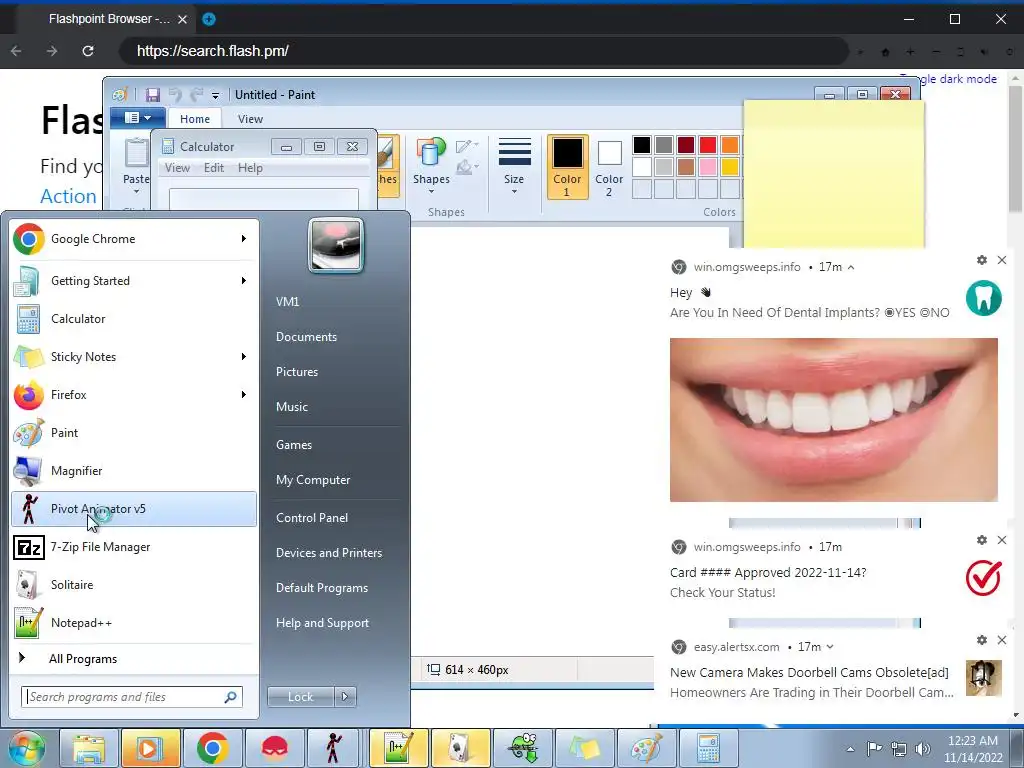
Task: Launch Firefox from the Start menu
Action: (x=134, y=394)
